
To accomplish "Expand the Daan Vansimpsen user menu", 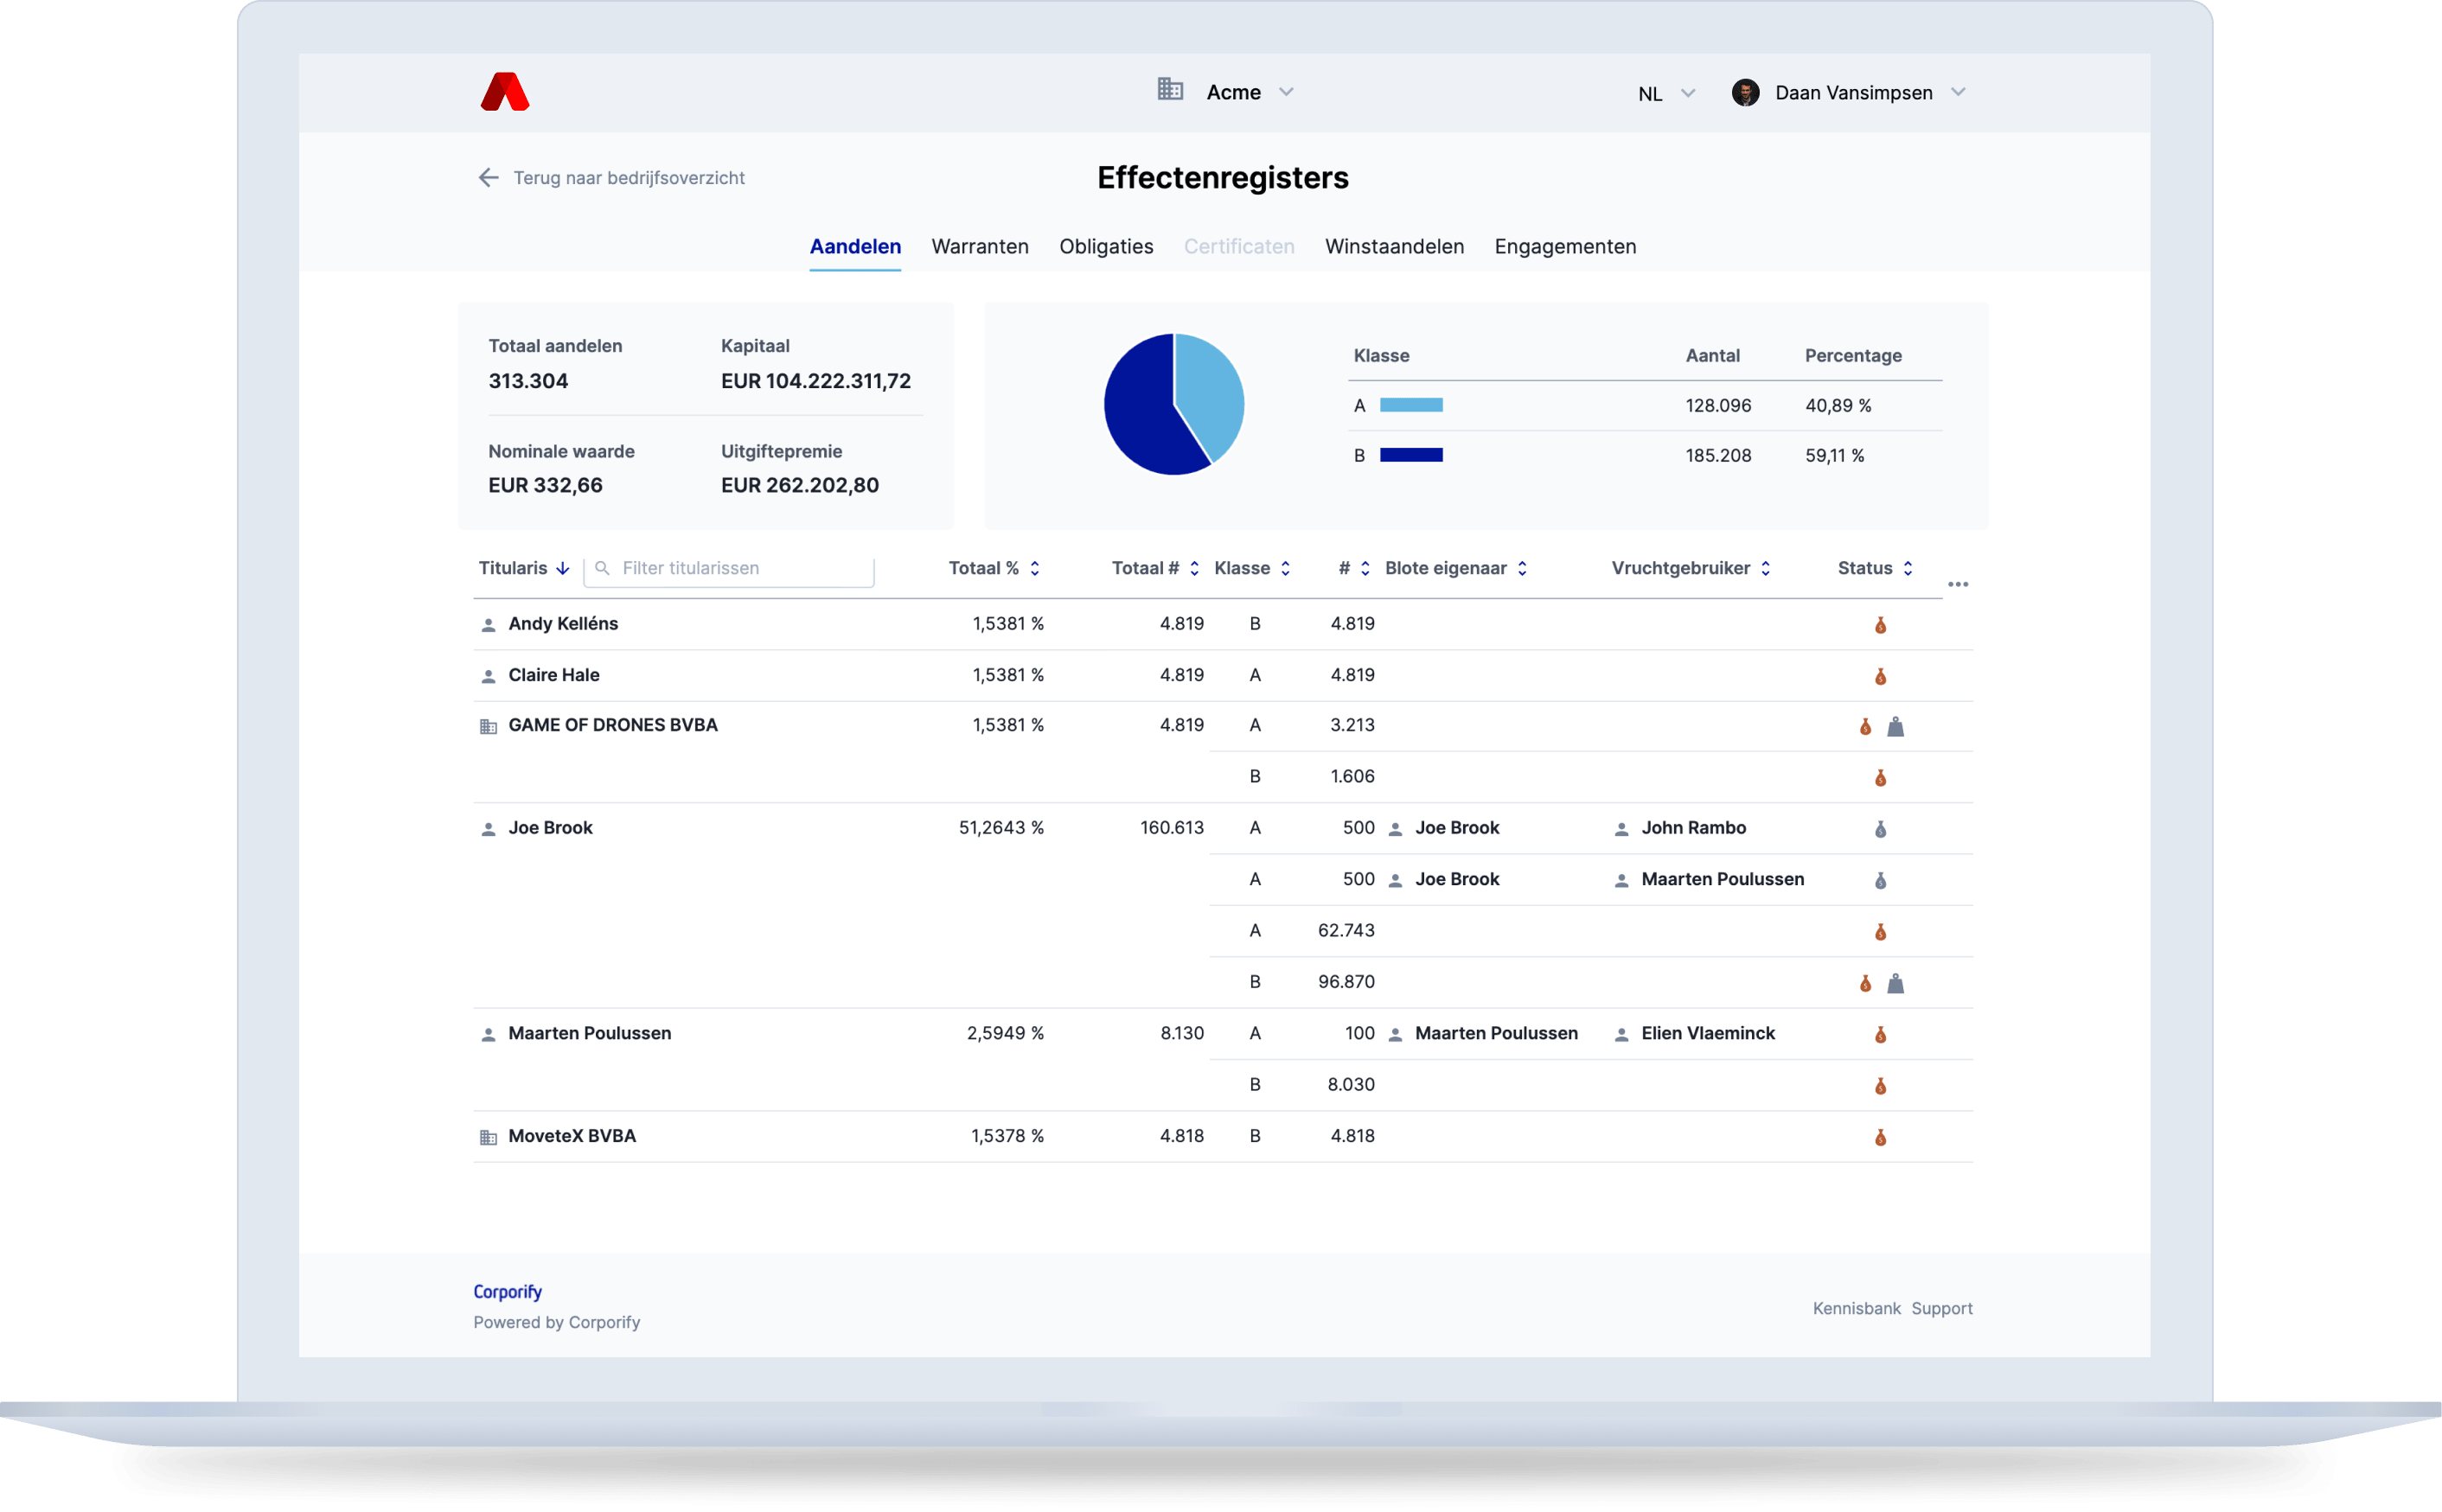I will 1958,92.
